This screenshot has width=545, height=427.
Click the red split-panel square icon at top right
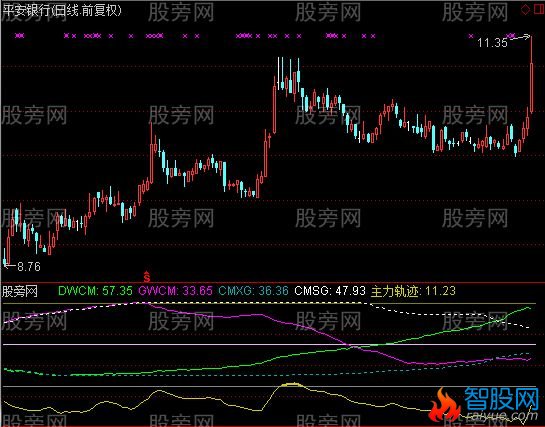(x=539, y=9)
